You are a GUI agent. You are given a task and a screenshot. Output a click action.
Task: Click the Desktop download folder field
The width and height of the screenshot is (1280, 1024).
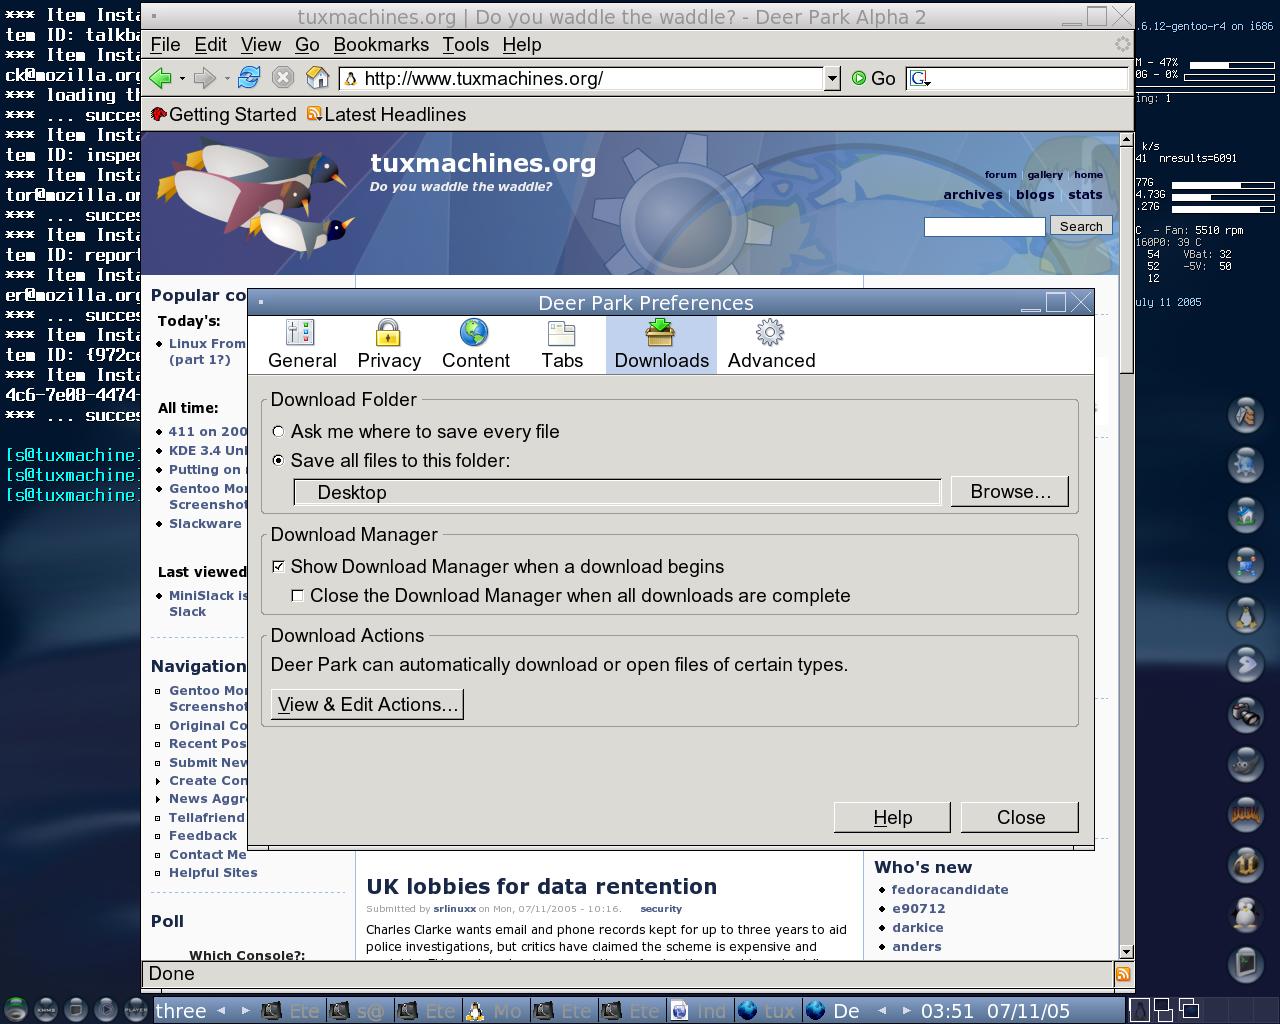[617, 493]
